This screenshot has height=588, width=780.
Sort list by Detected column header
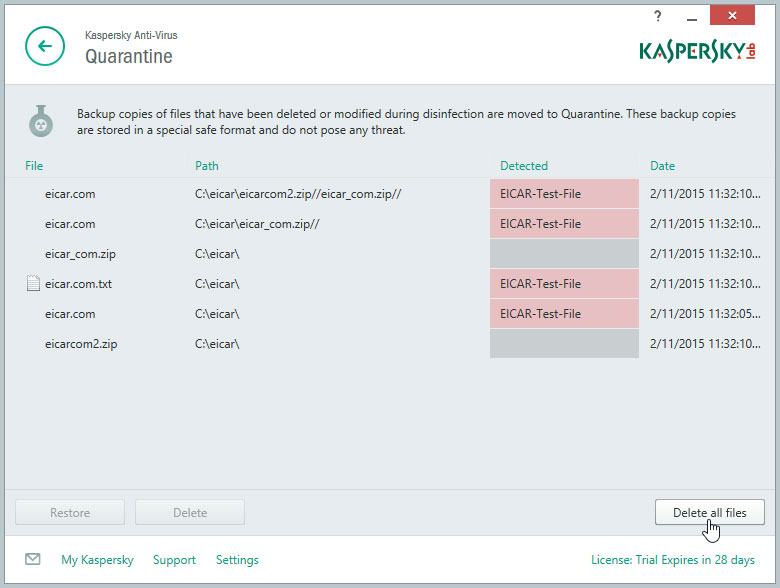524,166
